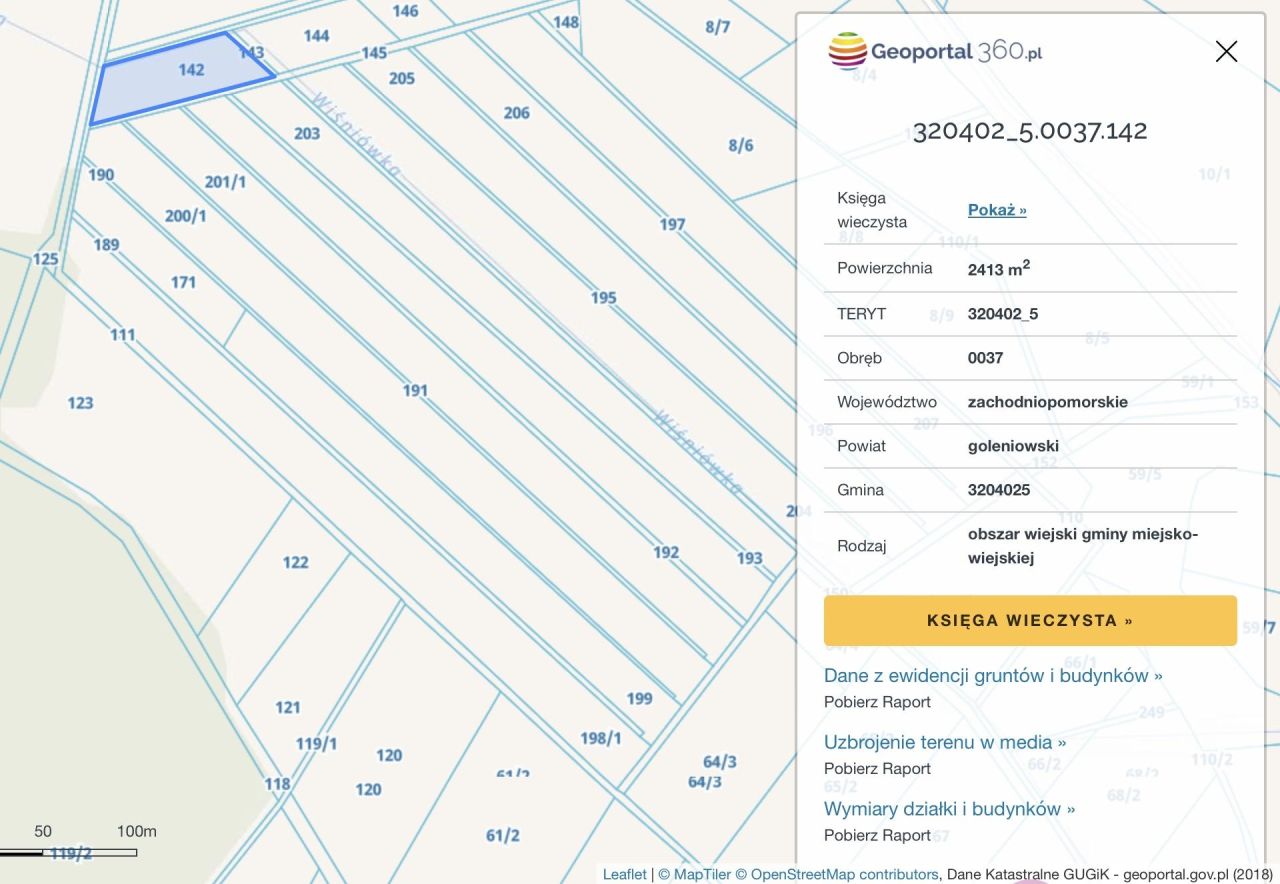Click parcel 144 on the map
This screenshot has width=1280, height=884.
pyautogui.click(x=316, y=36)
